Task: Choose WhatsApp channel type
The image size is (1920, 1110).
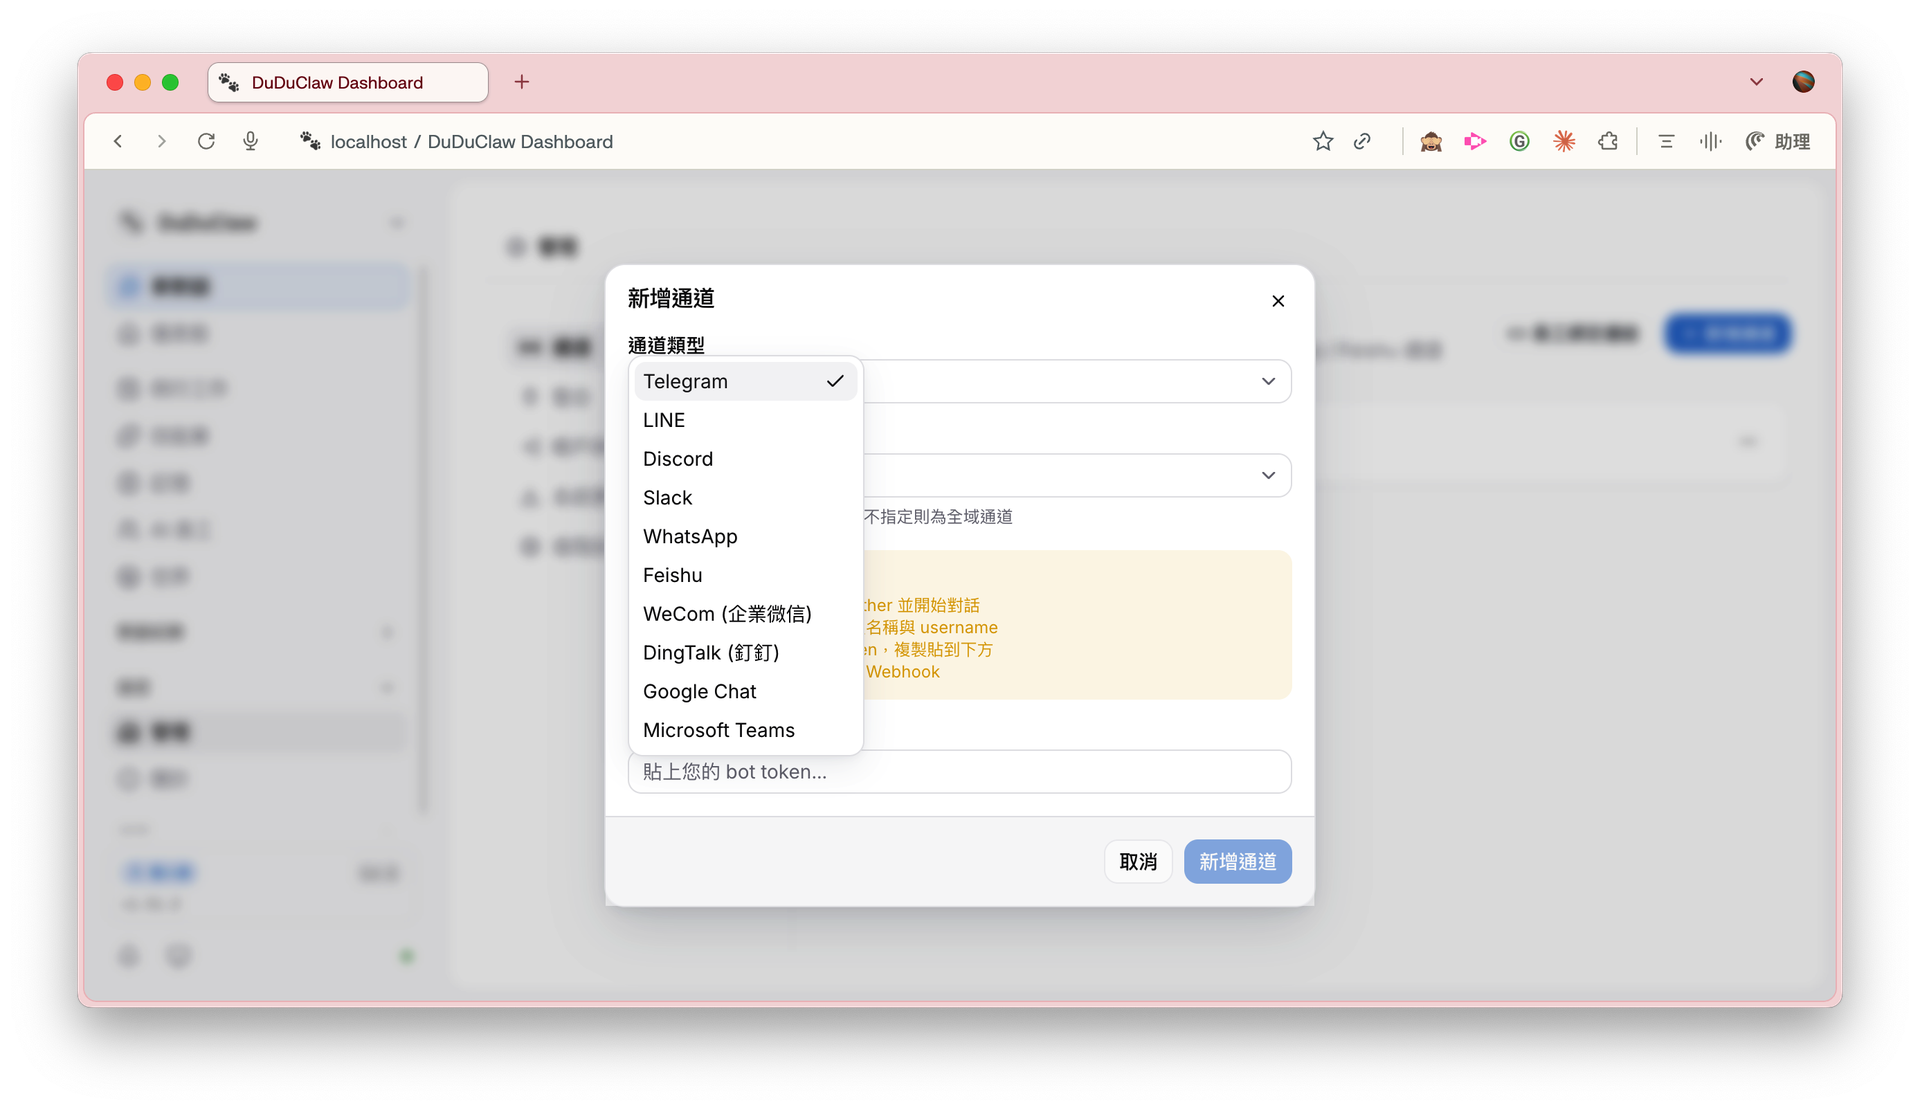Action: 745,537
